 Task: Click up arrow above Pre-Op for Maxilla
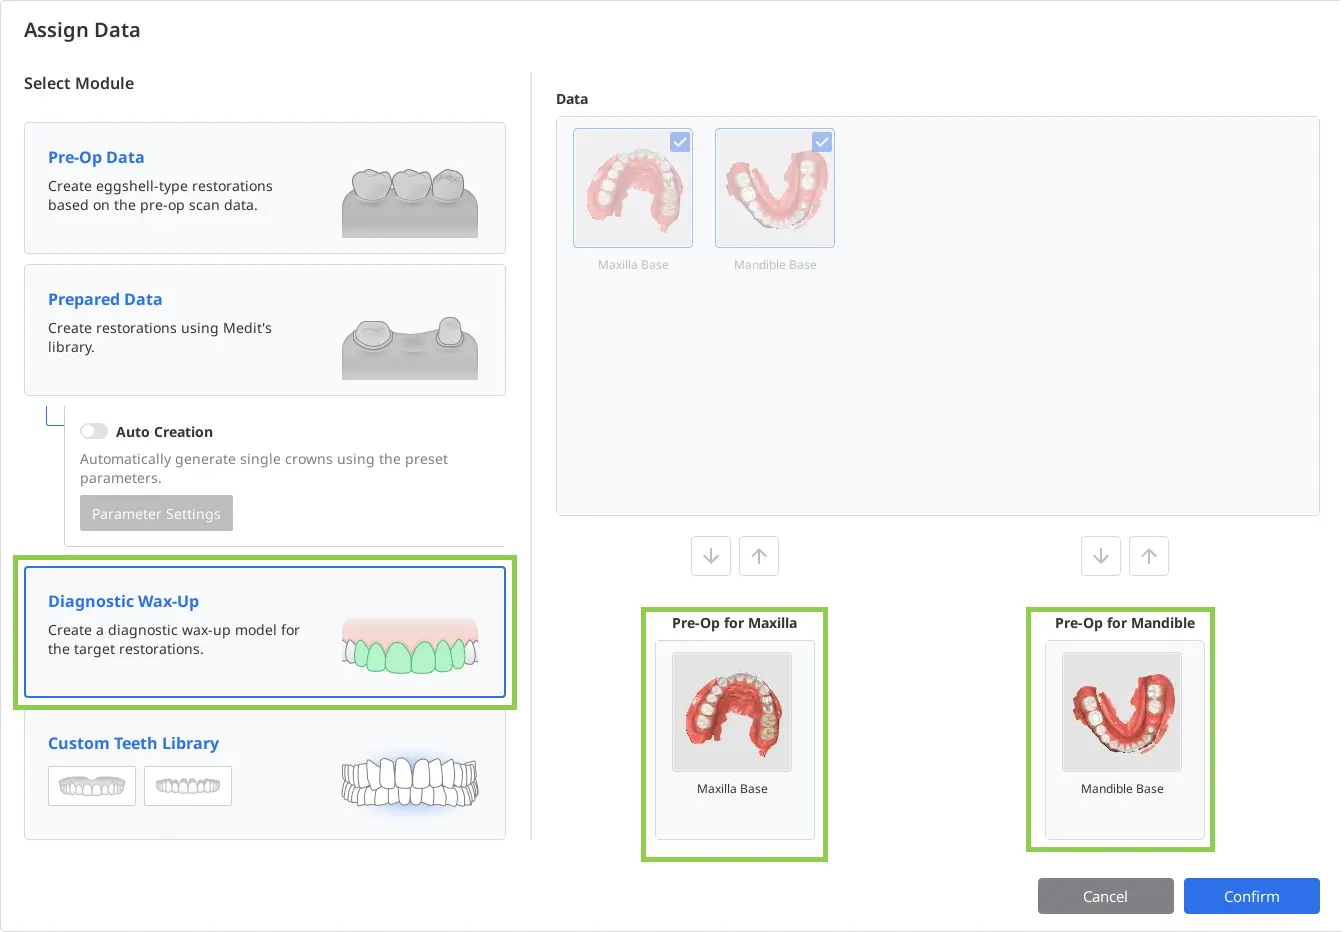[759, 556]
